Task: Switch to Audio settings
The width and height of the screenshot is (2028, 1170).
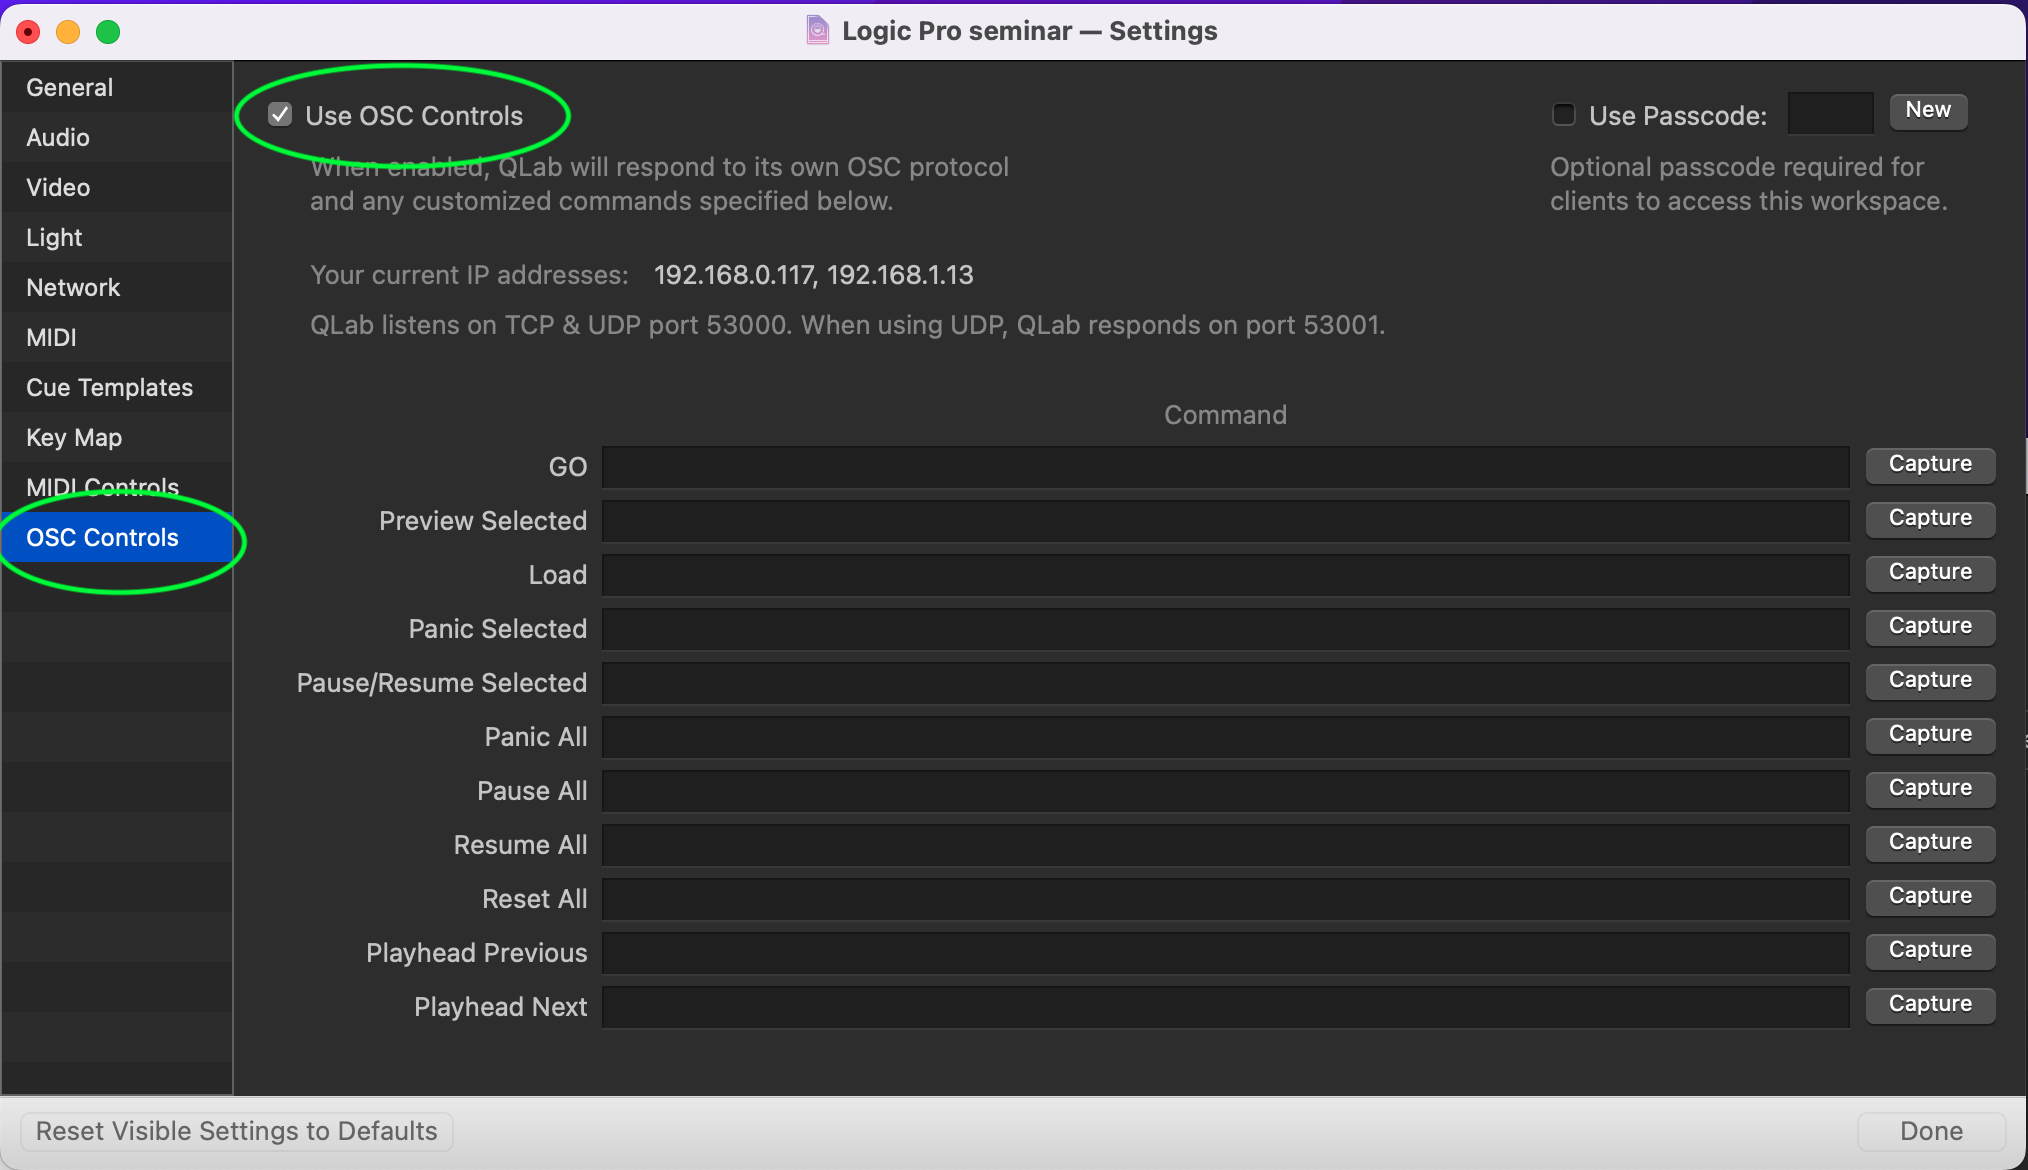Action: (x=58, y=138)
